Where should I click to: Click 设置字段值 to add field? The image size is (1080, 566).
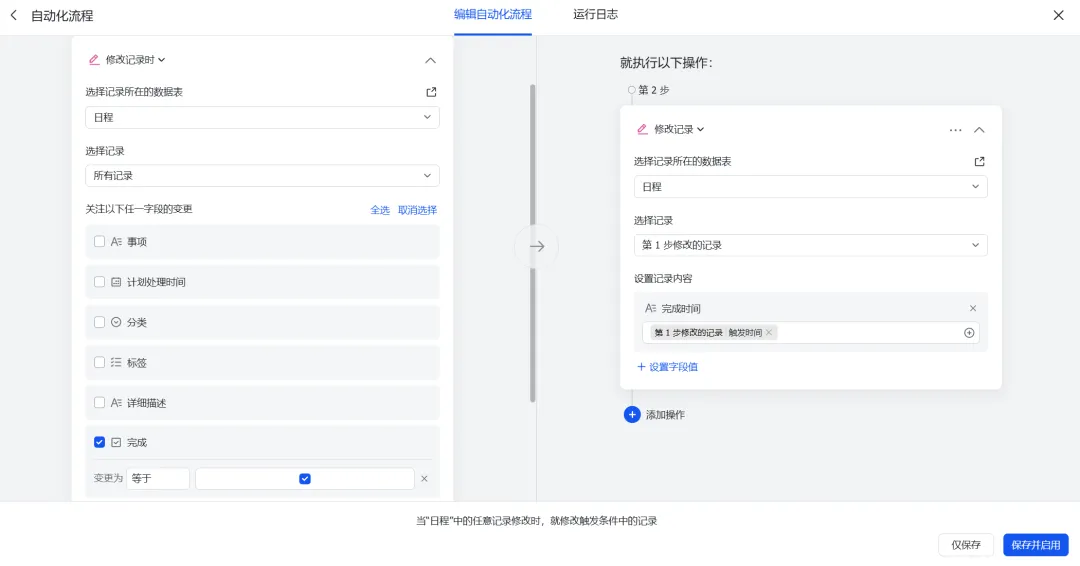coord(667,367)
